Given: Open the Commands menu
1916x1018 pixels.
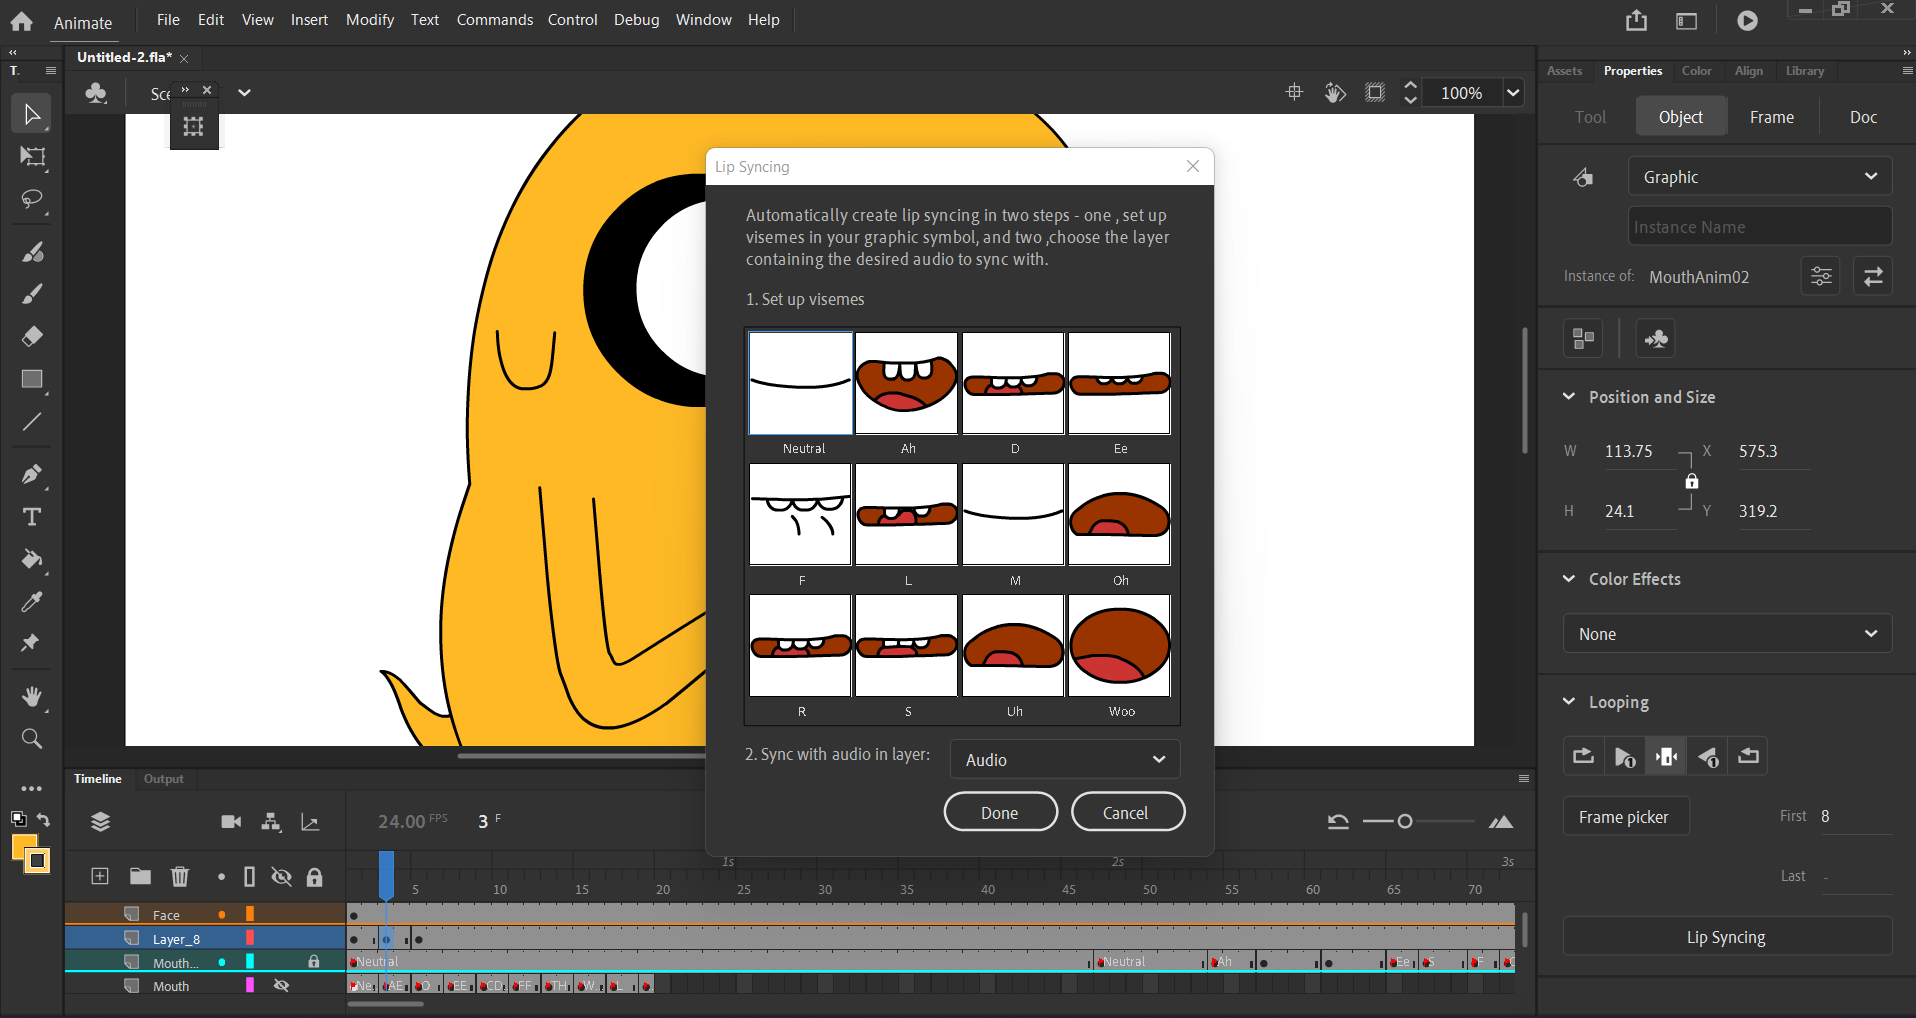Looking at the screenshot, I should [495, 20].
